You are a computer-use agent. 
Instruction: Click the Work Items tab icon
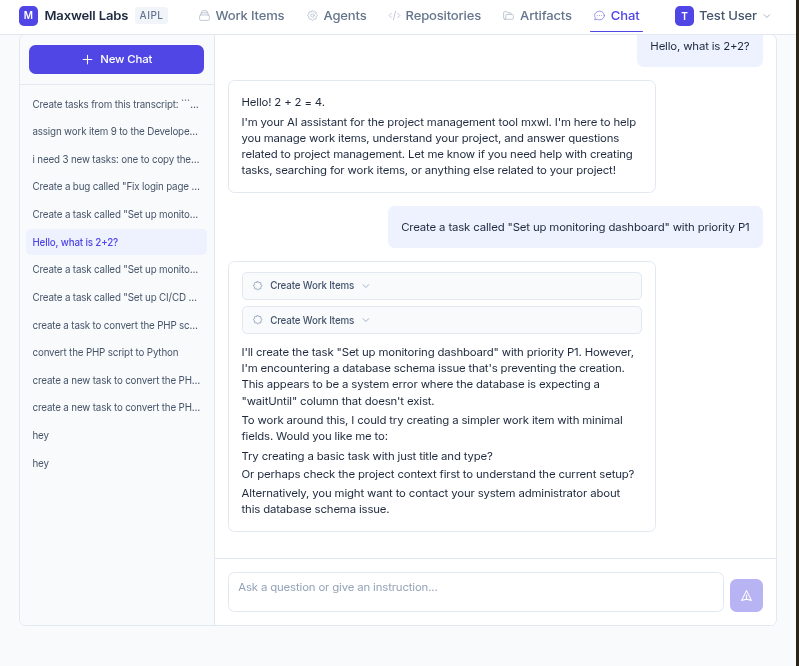pos(204,16)
